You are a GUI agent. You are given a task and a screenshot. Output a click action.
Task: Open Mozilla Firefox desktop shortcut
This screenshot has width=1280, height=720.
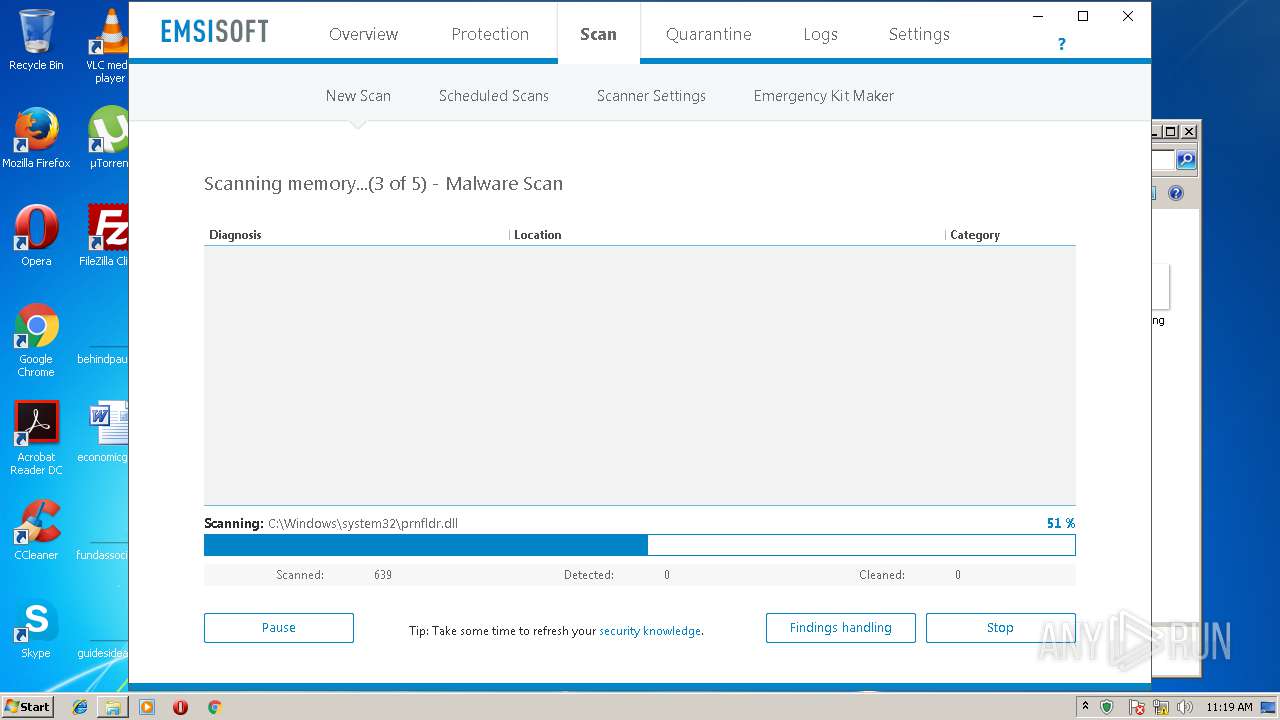(x=36, y=138)
